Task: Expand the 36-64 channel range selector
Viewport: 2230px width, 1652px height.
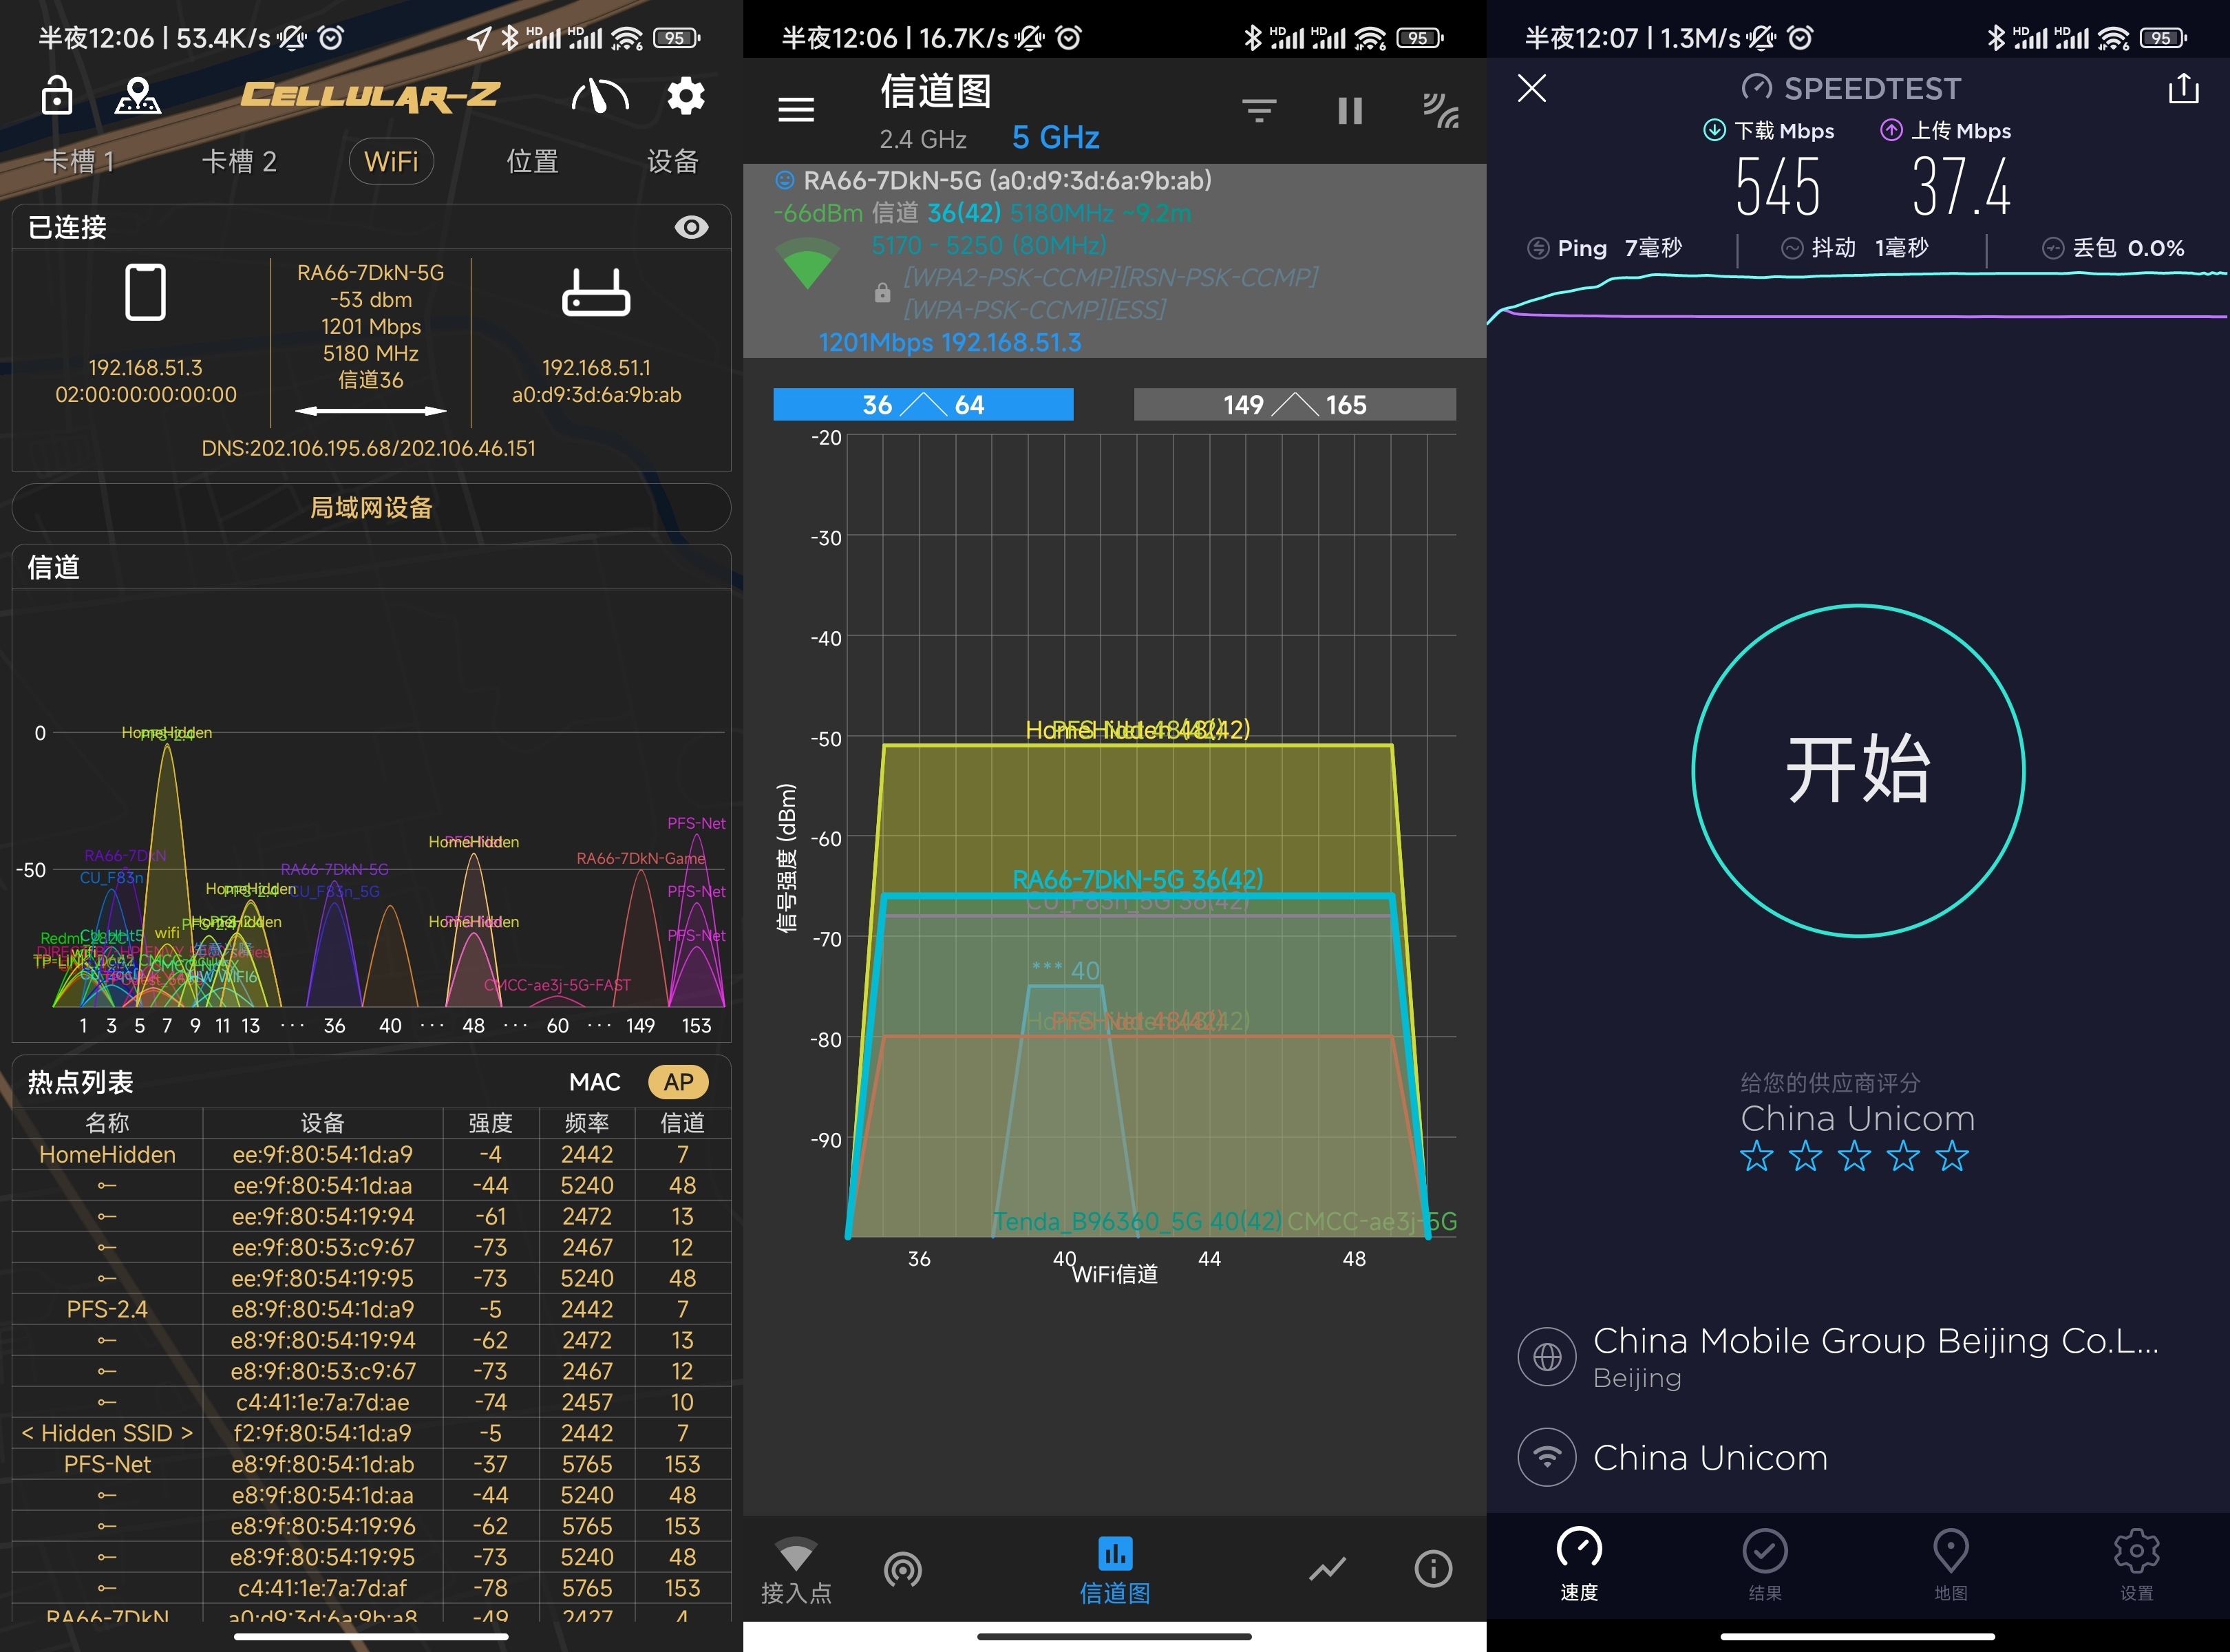Action: (922, 404)
